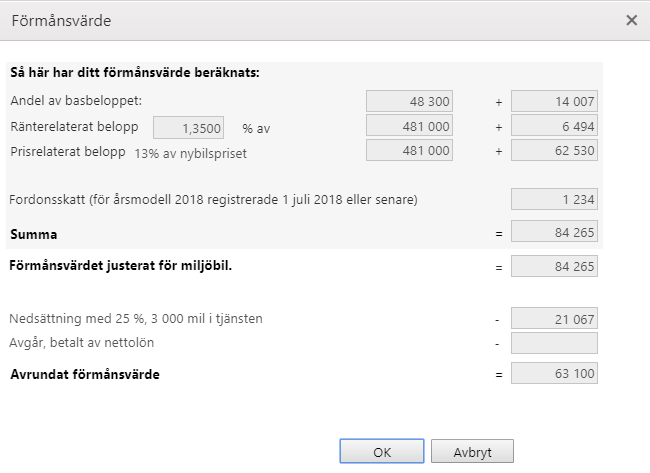Screen dimensions: 650x473
Task: Focus the empty Avgår betalt av nettolön field
Action: [554, 343]
